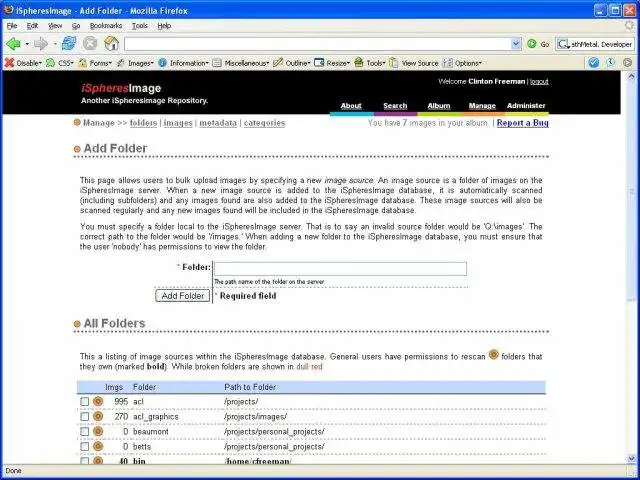Screen dimensions: 640x480
Task: Open the Tools menu in menu bar
Action: 140,26
